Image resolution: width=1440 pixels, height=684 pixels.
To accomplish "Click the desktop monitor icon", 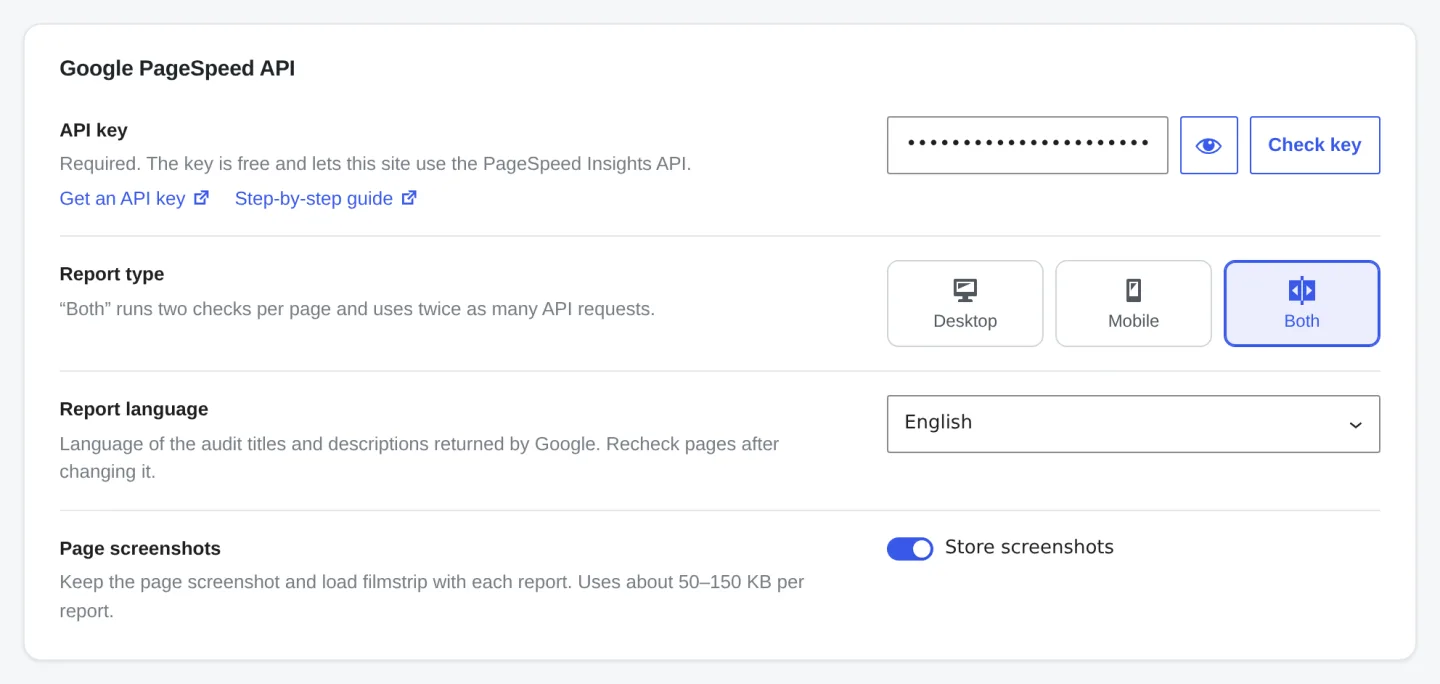I will (x=965, y=290).
